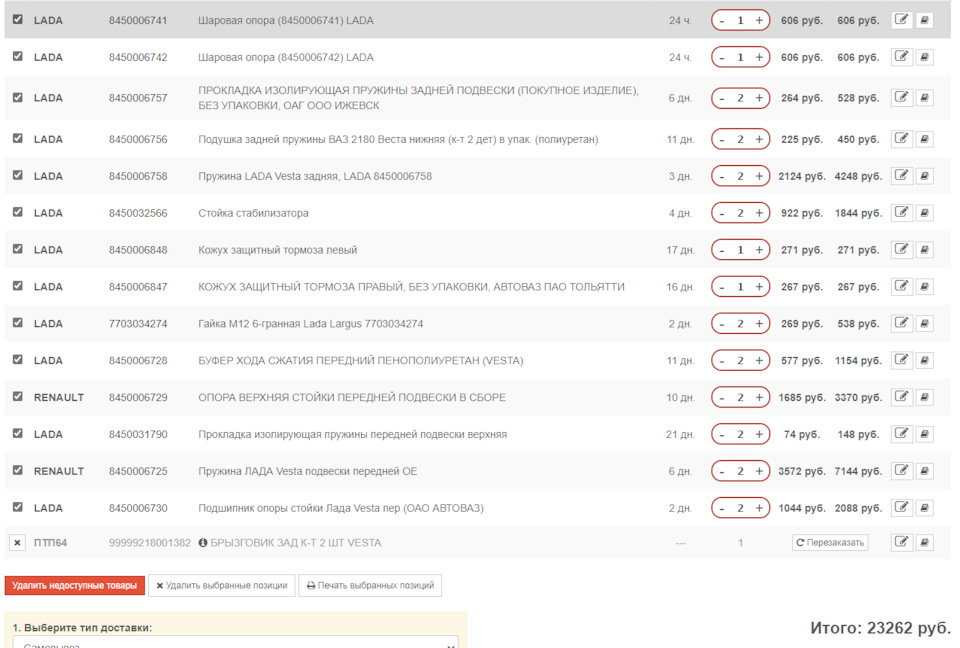Open the book icon for part 8450006756
Viewport: 960px width, 648px height.
tap(924, 139)
